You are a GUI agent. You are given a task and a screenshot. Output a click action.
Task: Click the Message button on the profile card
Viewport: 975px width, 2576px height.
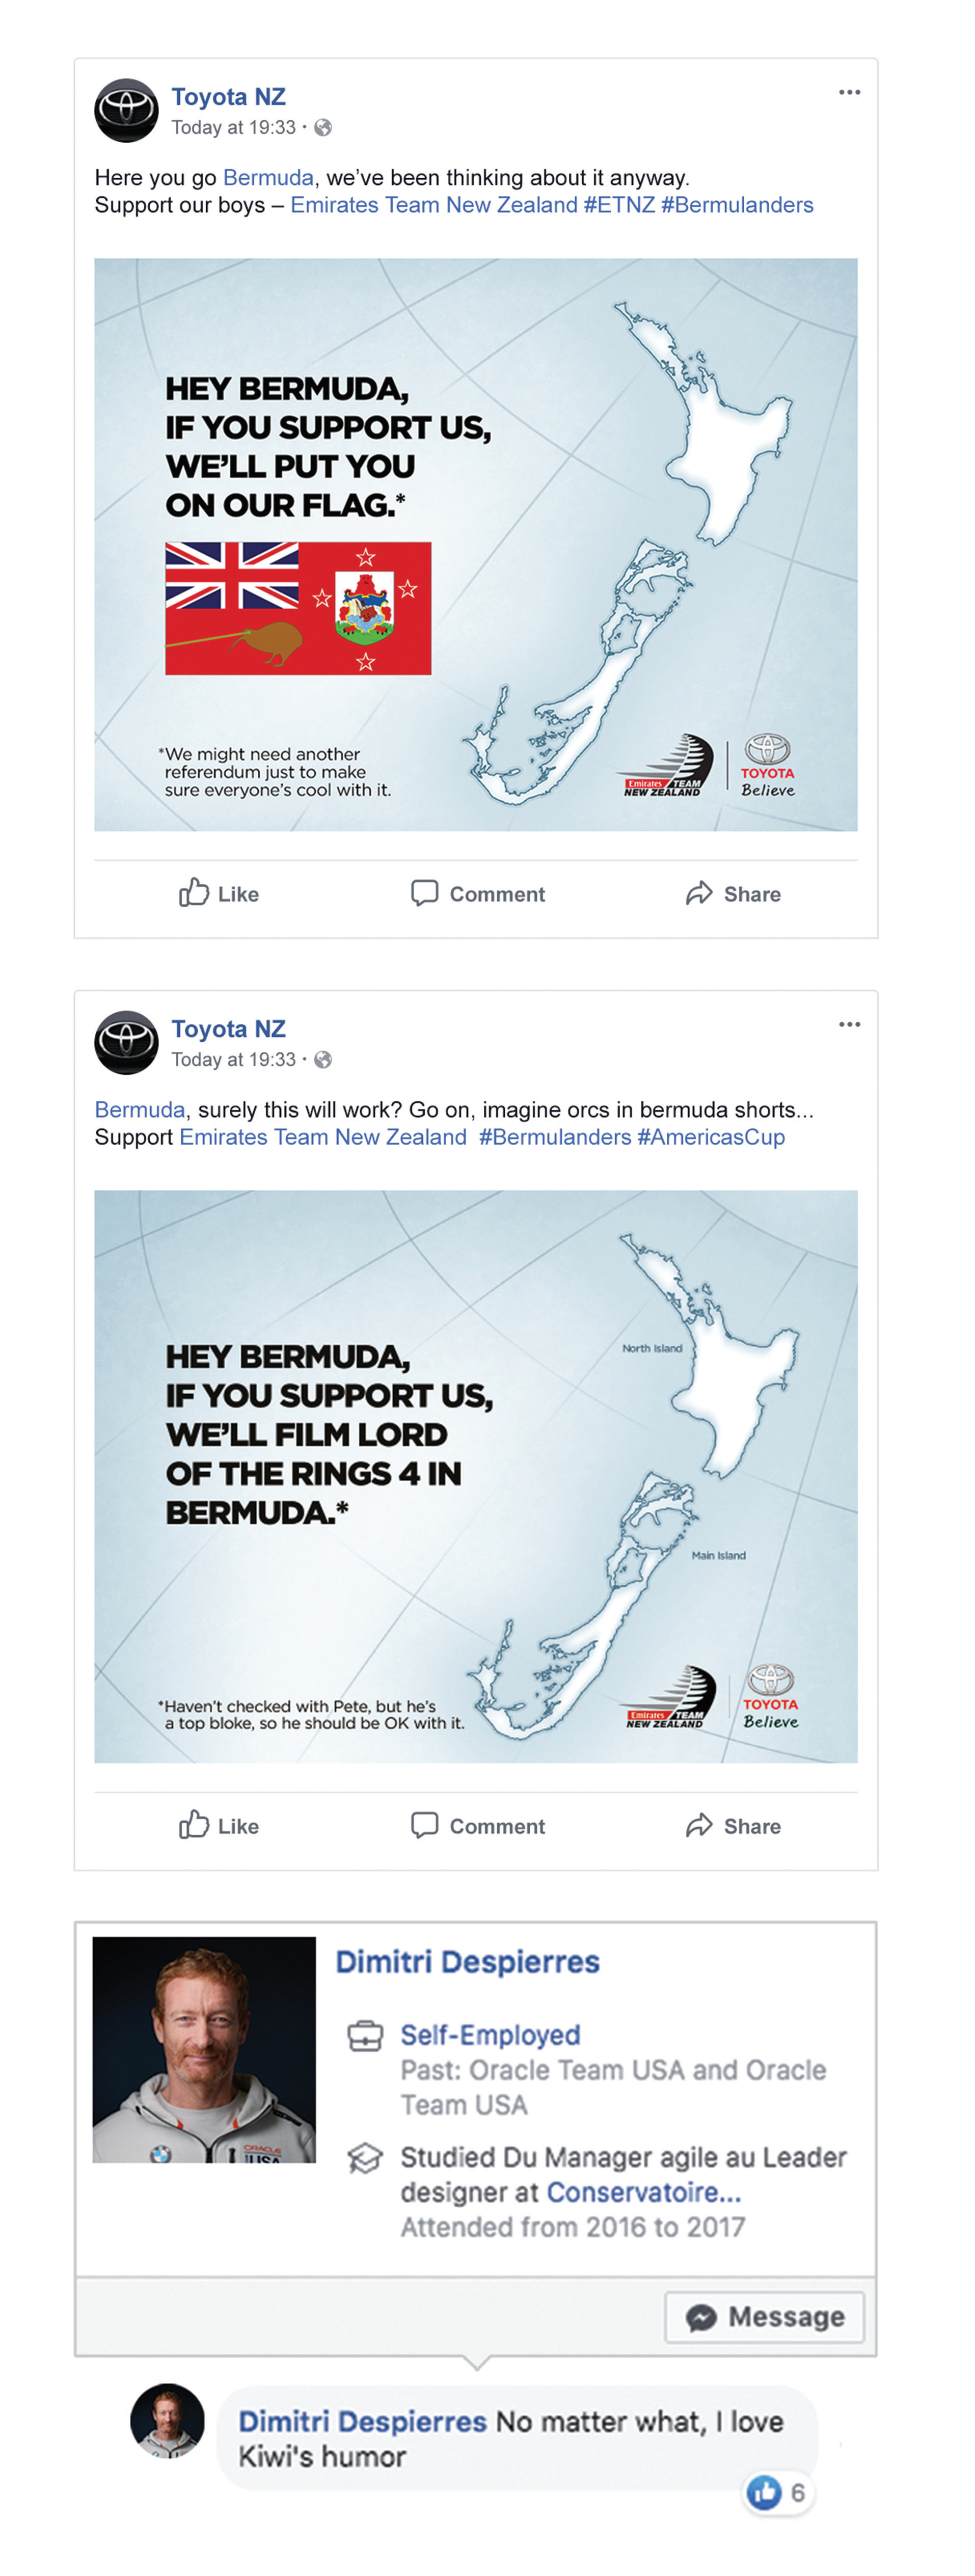pos(765,2316)
